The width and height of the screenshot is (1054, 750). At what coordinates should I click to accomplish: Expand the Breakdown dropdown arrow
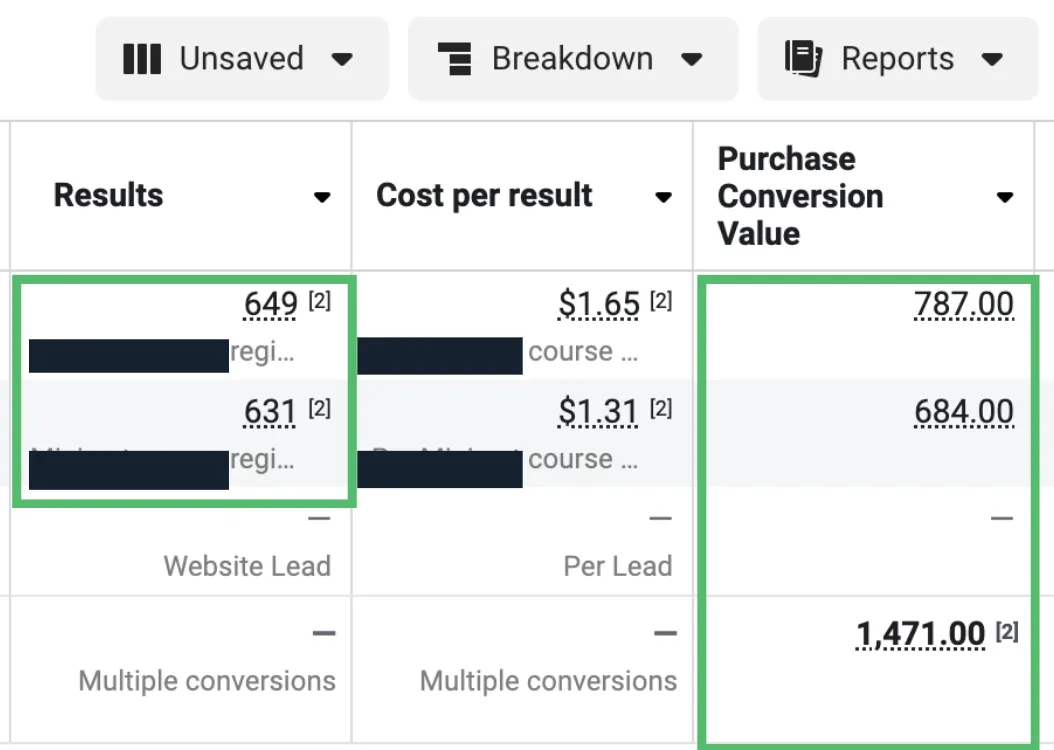(x=692, y=60)
